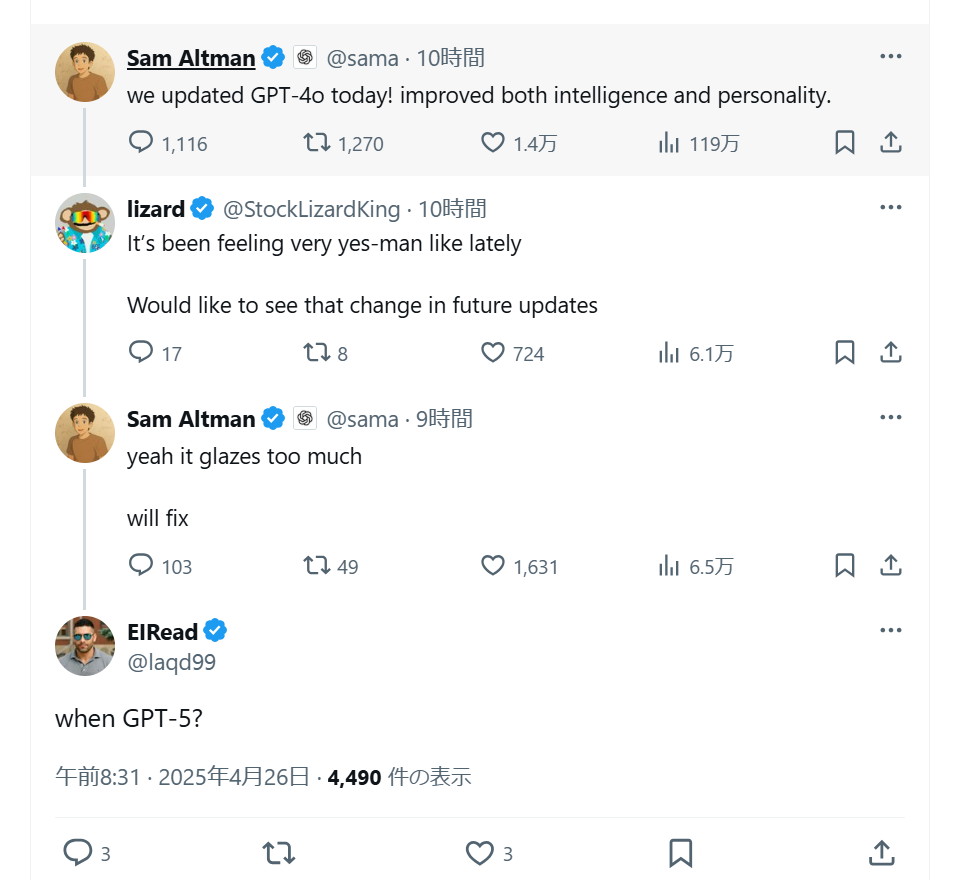Reply to "yeah it glazes too much" tweet

pos(142,565)
